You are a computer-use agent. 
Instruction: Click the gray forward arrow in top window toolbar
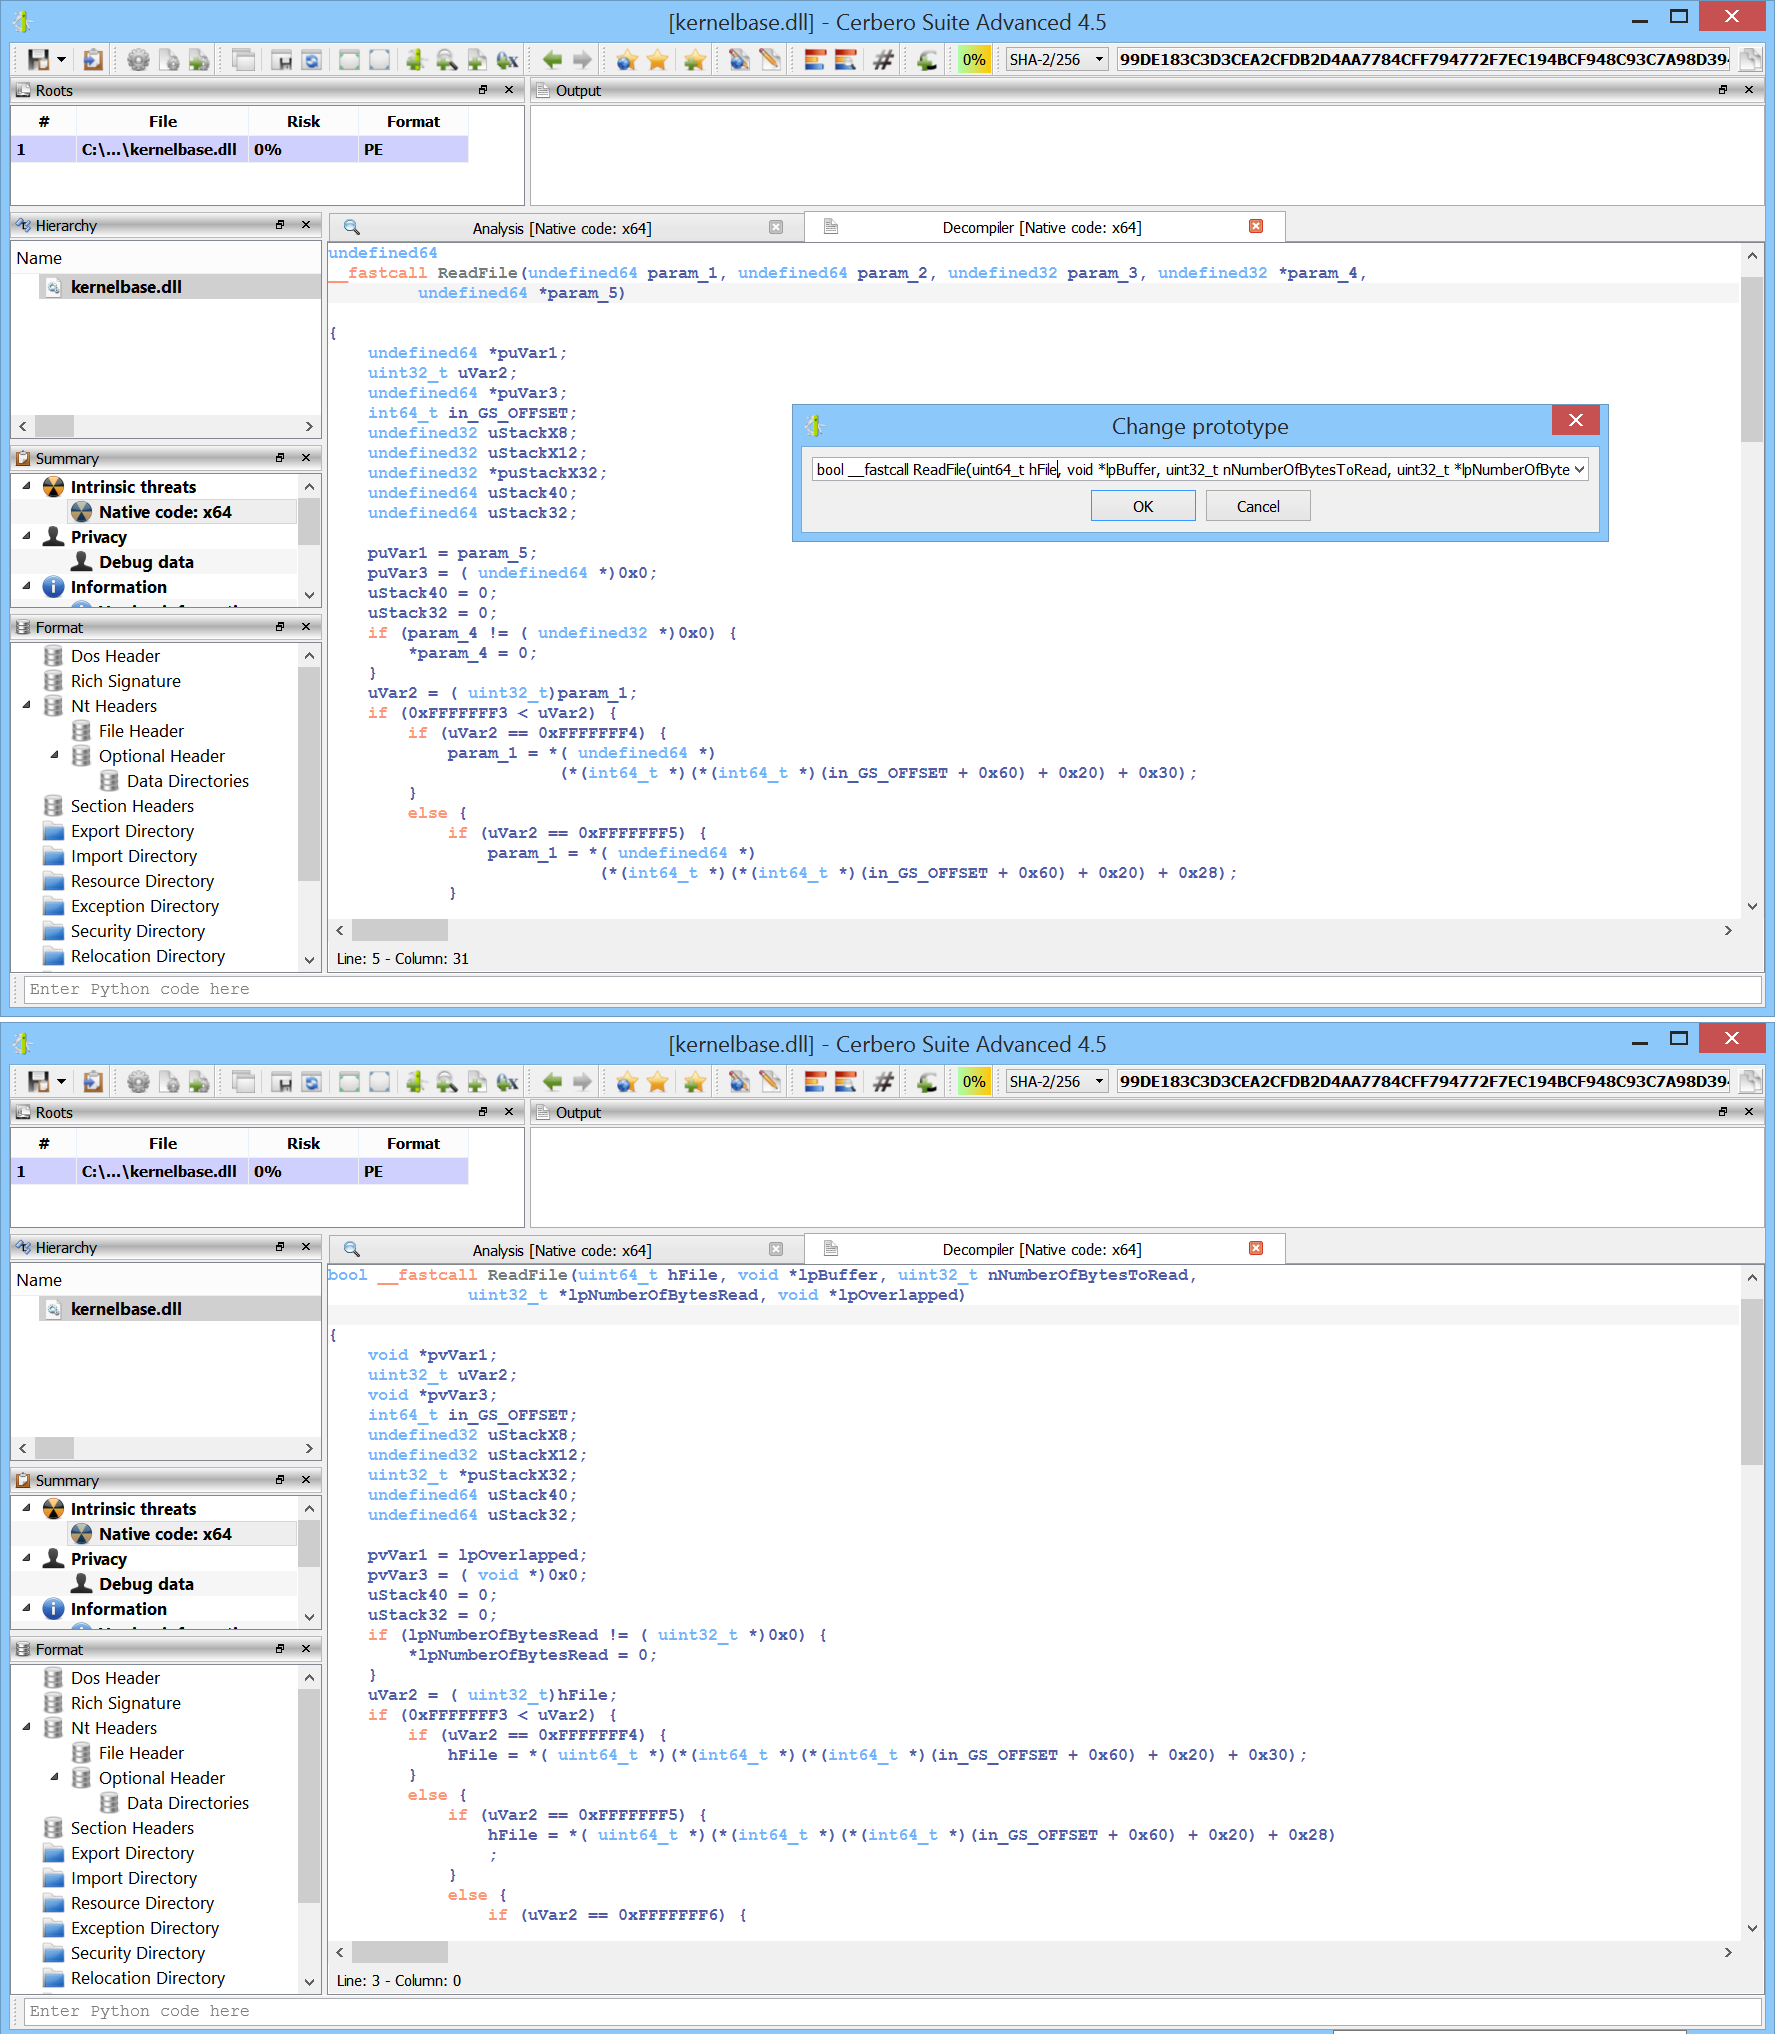(x=582, y=60)
